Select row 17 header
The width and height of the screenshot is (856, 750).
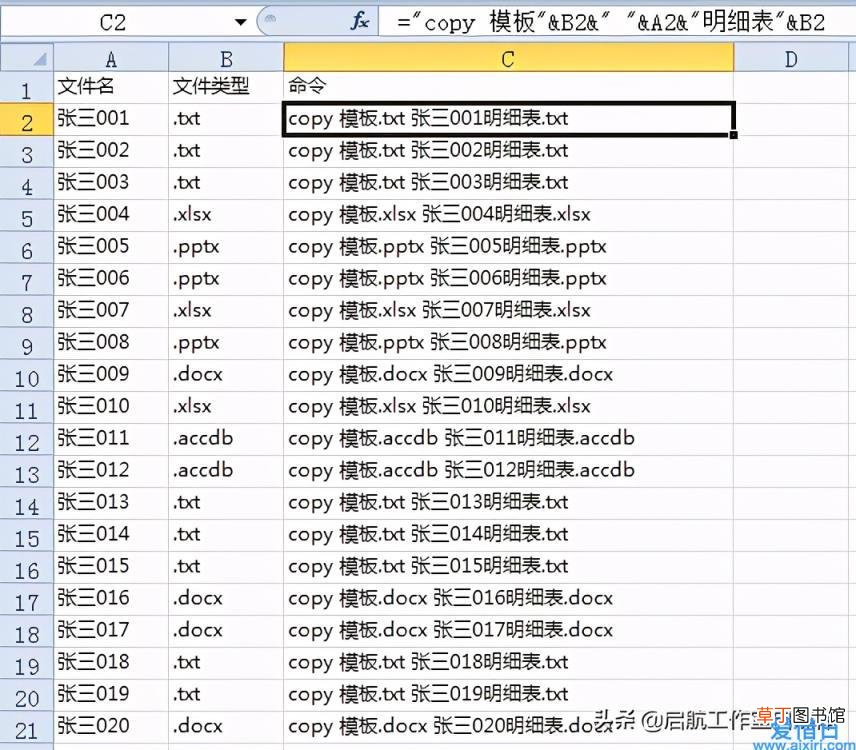point(27,600)
